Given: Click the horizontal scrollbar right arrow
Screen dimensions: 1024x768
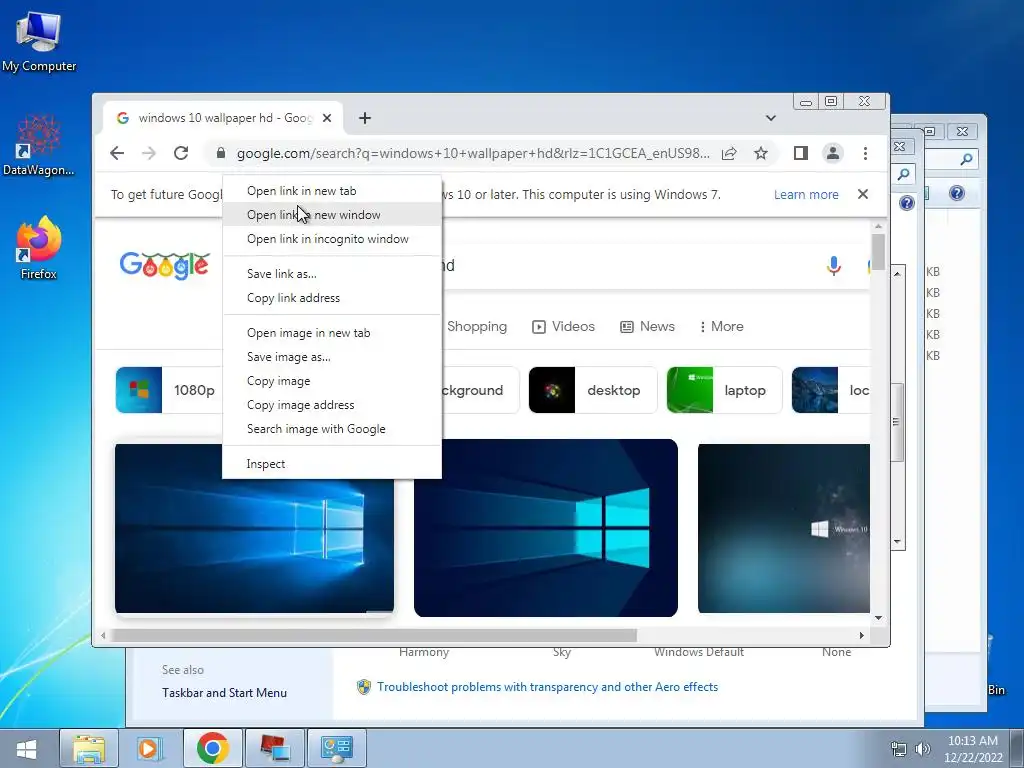Looking at the screenshot, I should [x=862, y=635].
